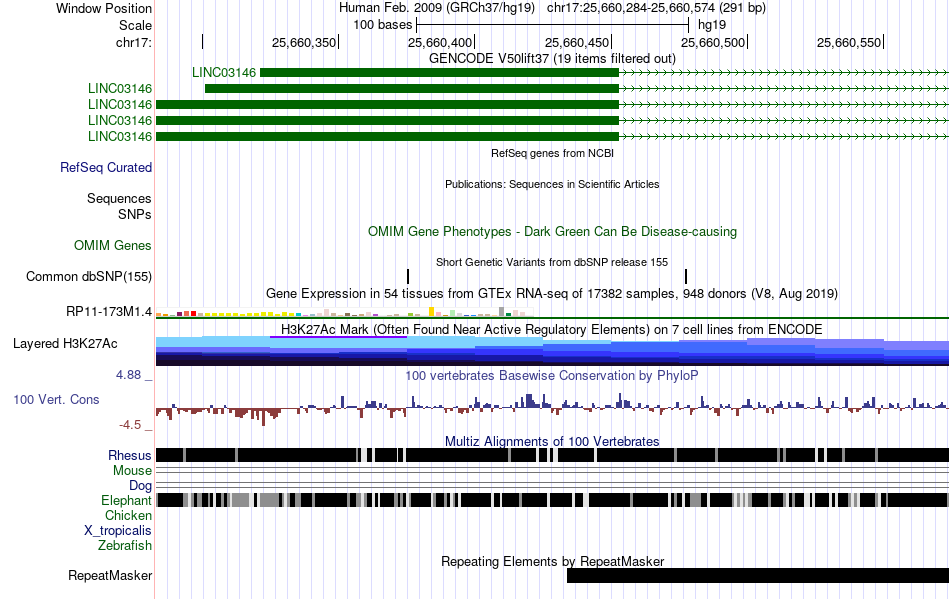
Task: Click the 100 vertebrates Basewise Conservation title
Action: coord(552,376)
